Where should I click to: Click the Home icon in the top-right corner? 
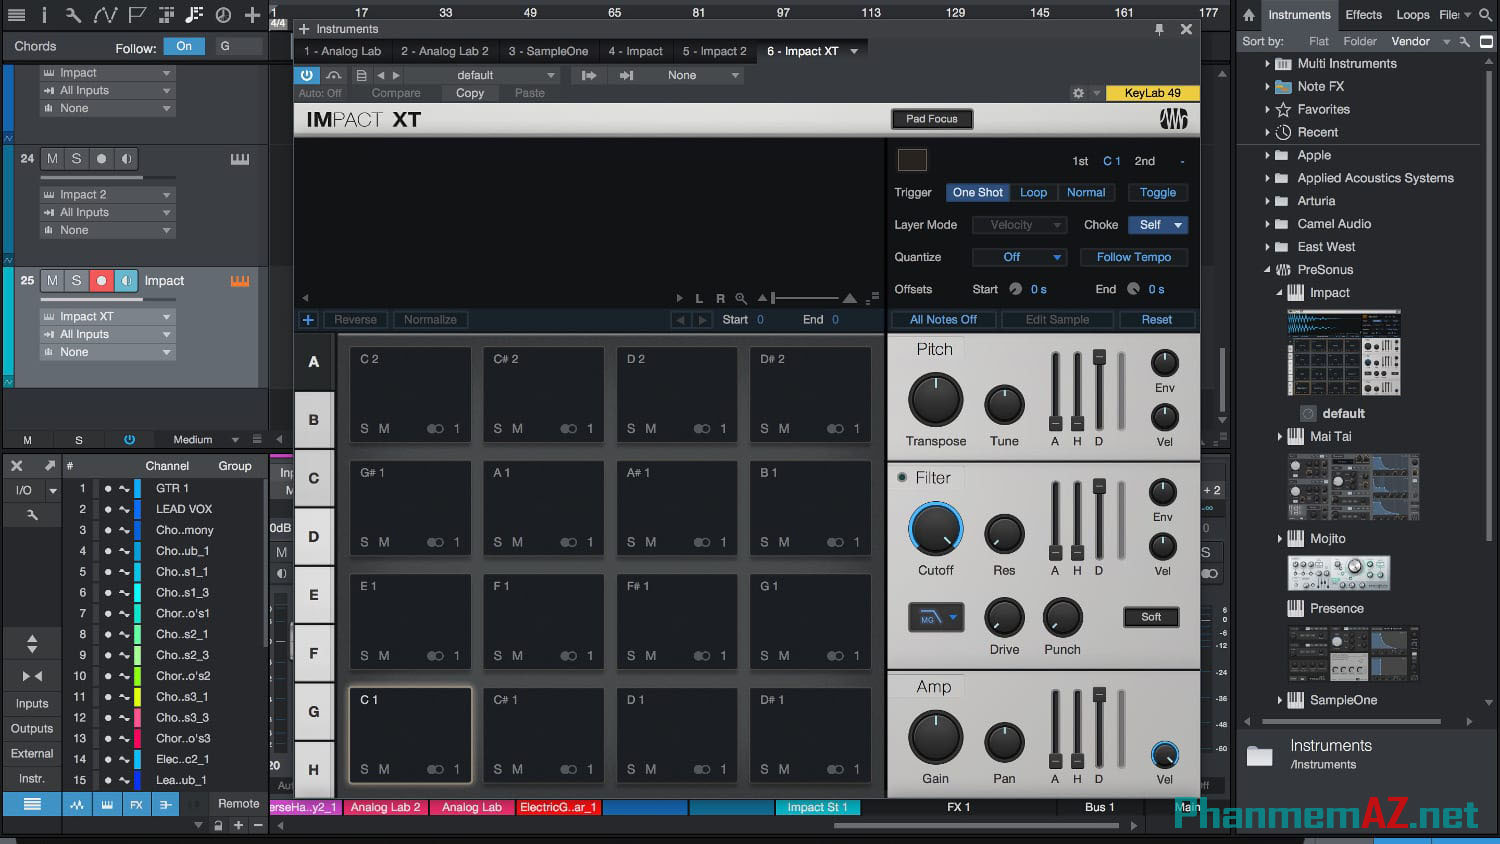(1248, 15)
